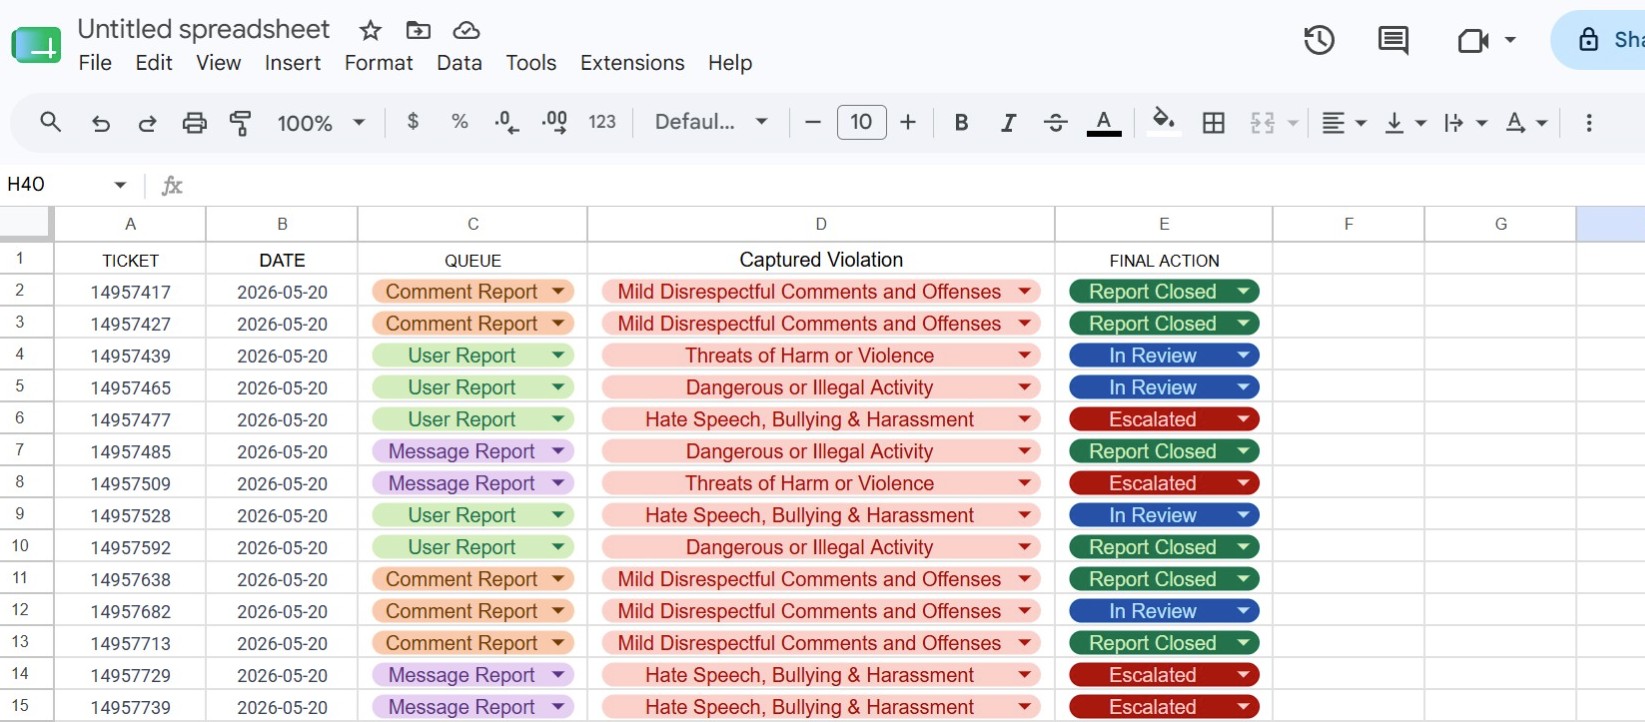Click the font size input field
Image resolution: width=1645 pixels, height=722 pixels.
pos(861,122)
